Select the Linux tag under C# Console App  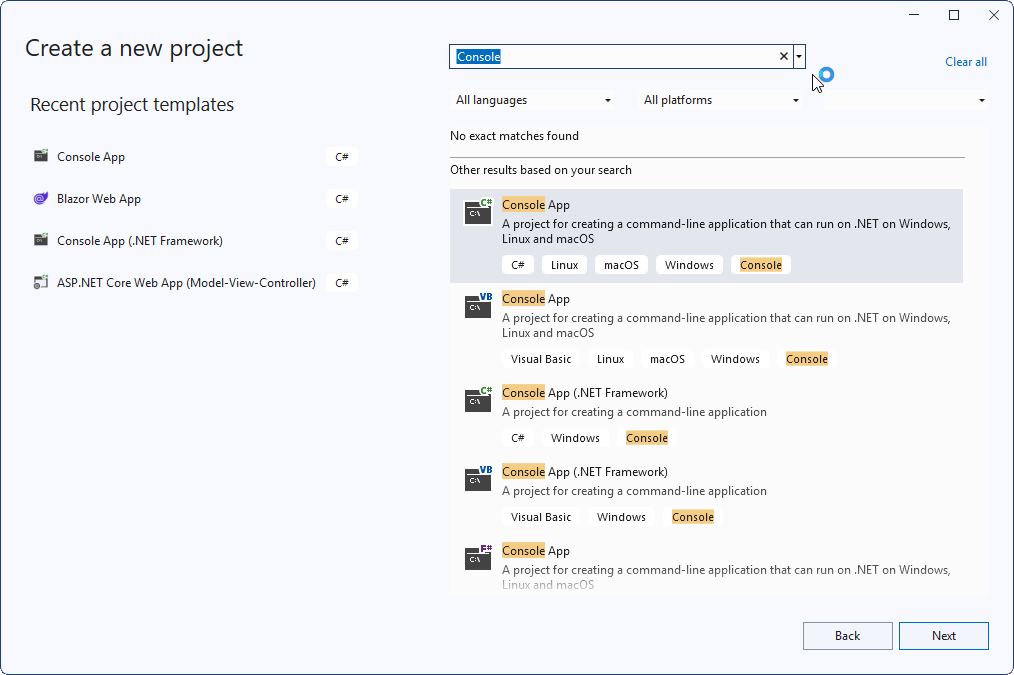[564, 264]
